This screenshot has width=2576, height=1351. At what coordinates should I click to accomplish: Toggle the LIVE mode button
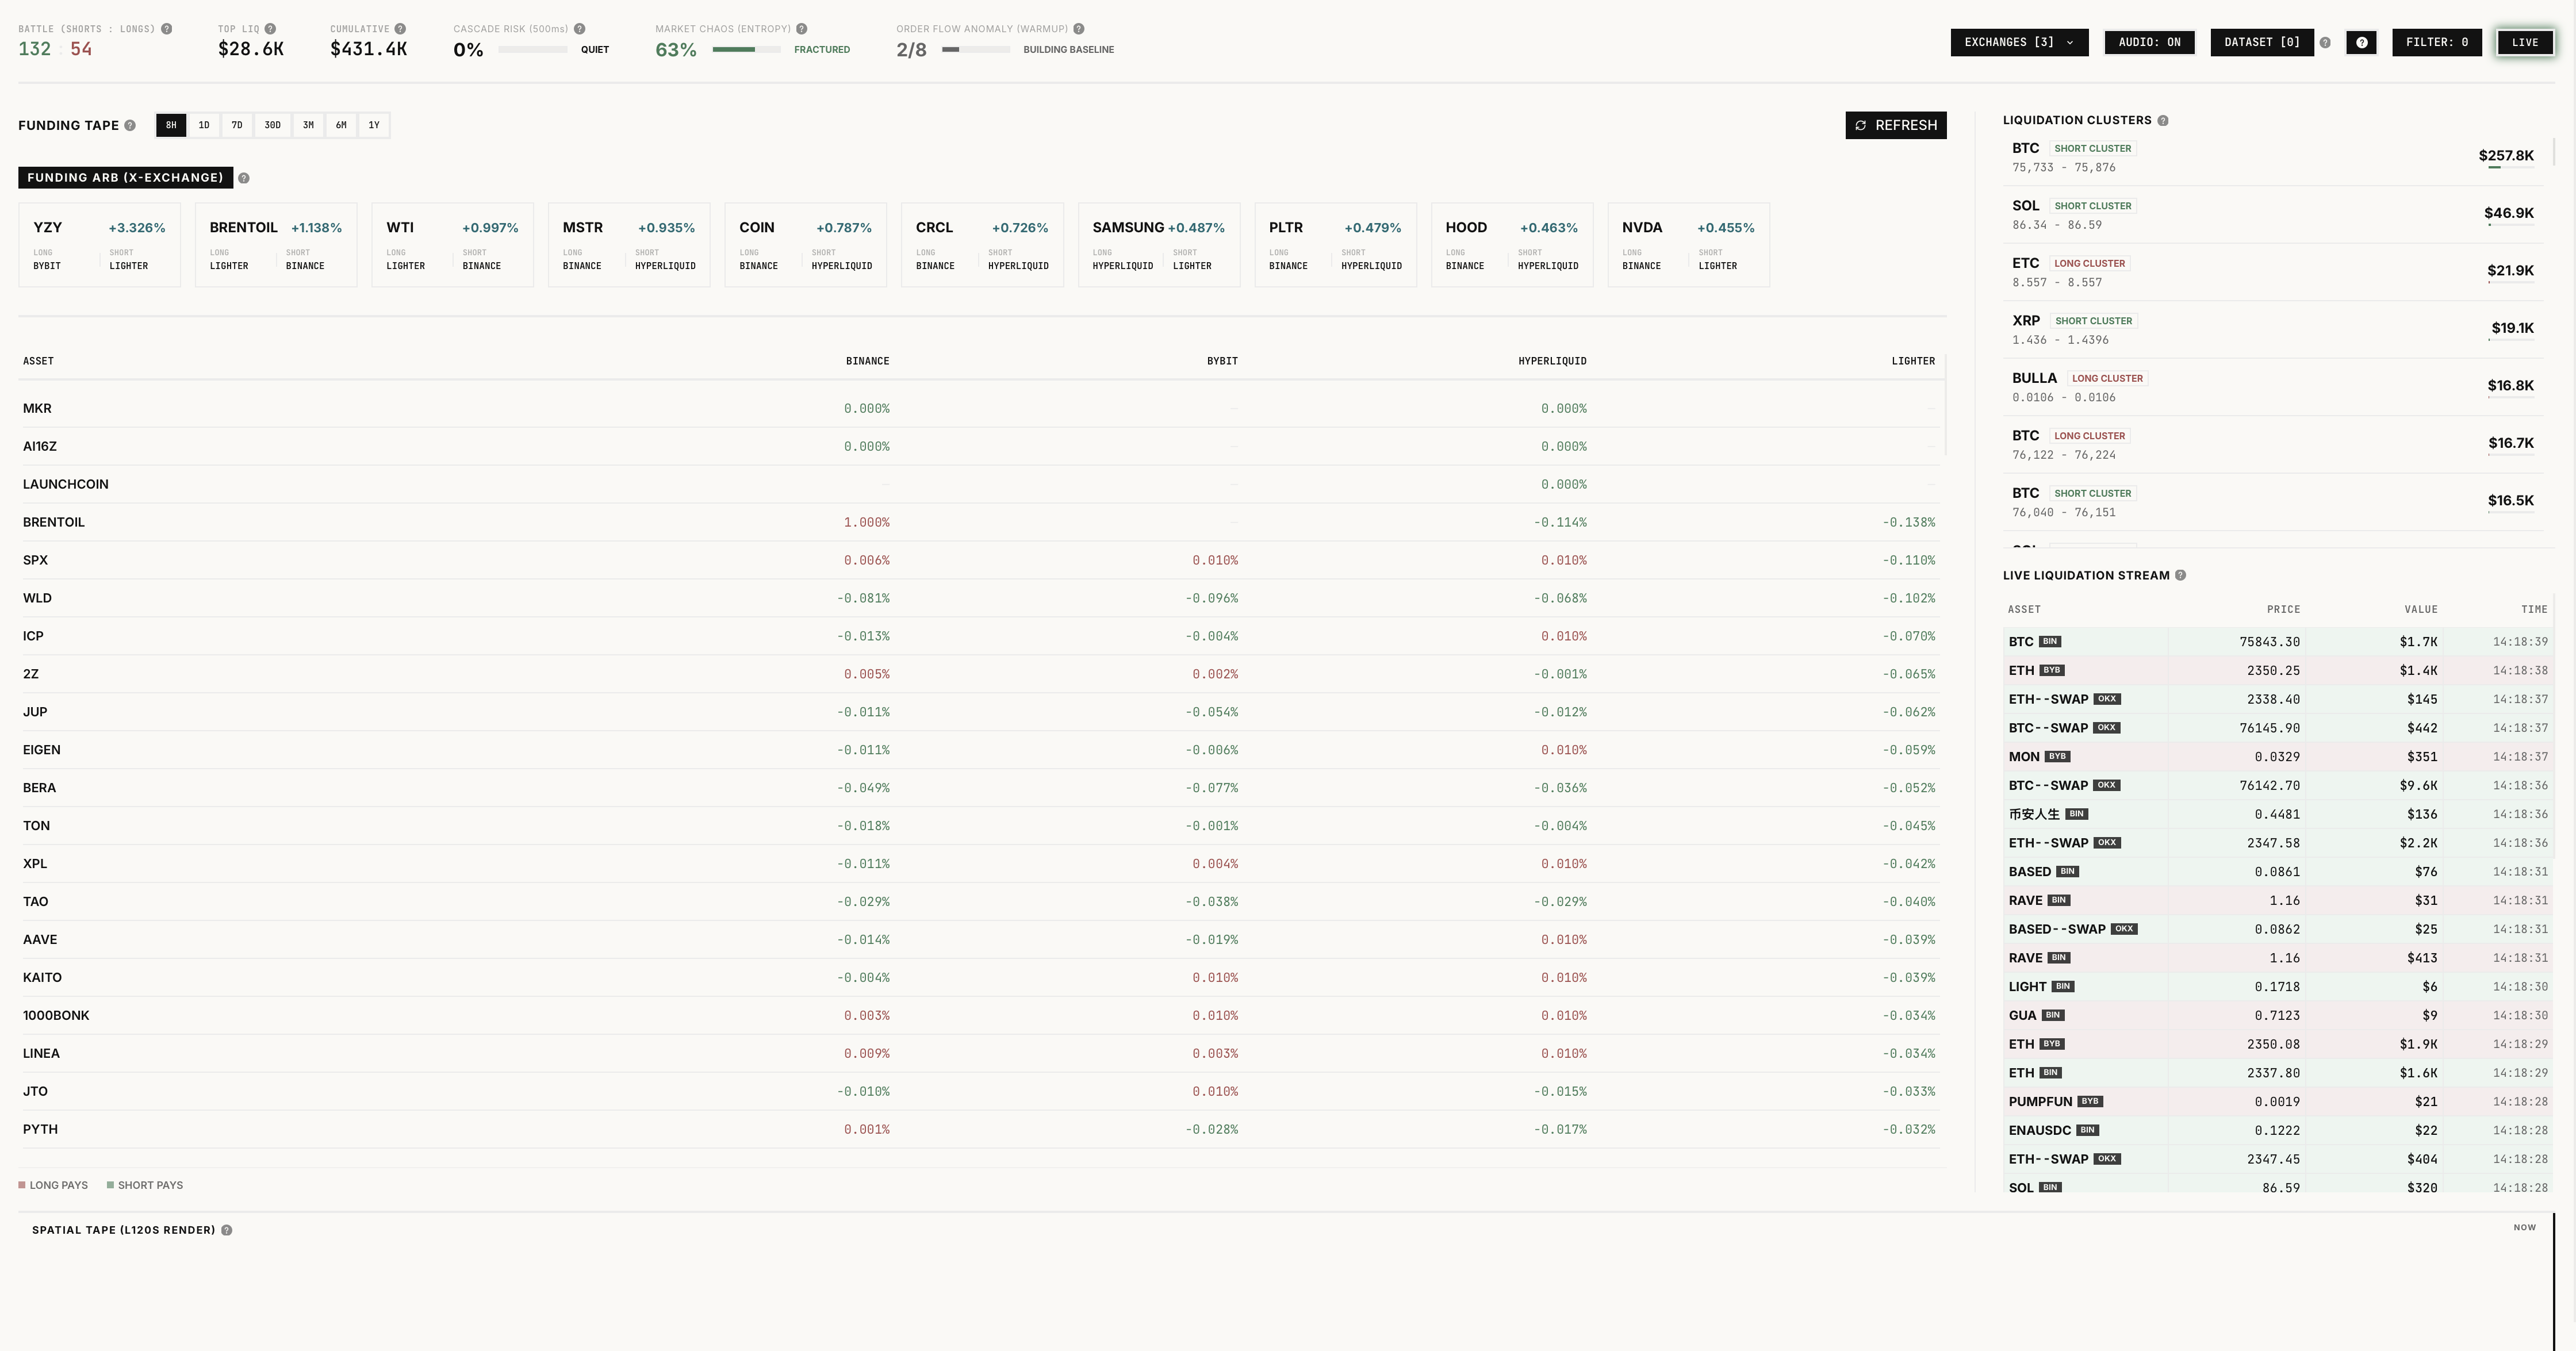(2525, 42)
